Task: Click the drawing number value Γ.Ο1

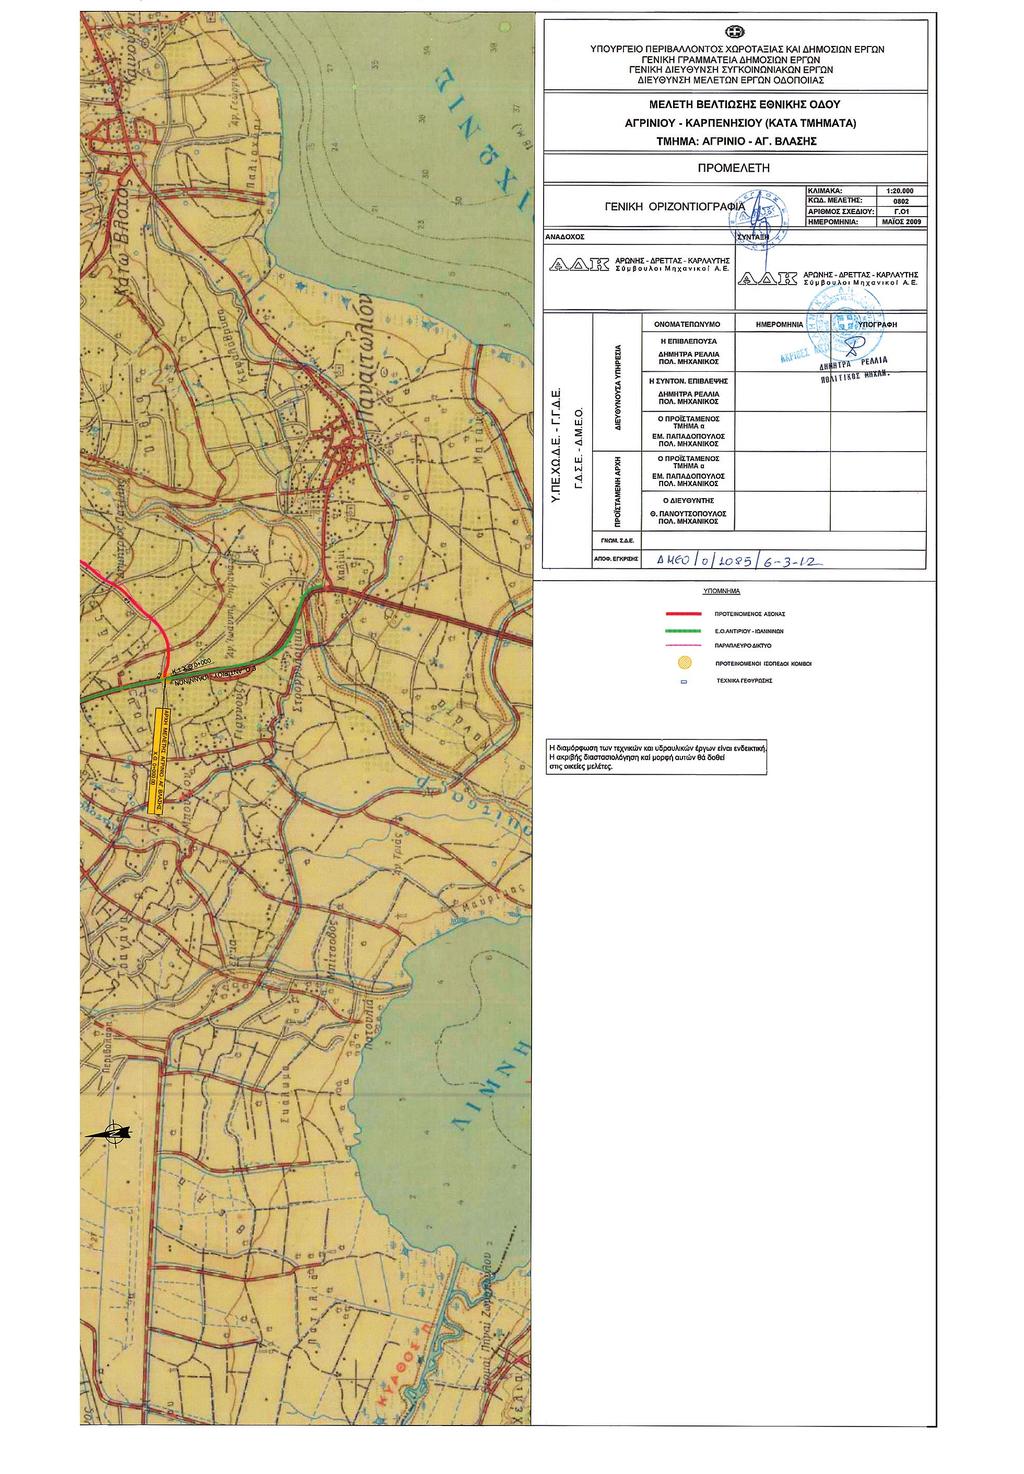Action: coord(903,212)
